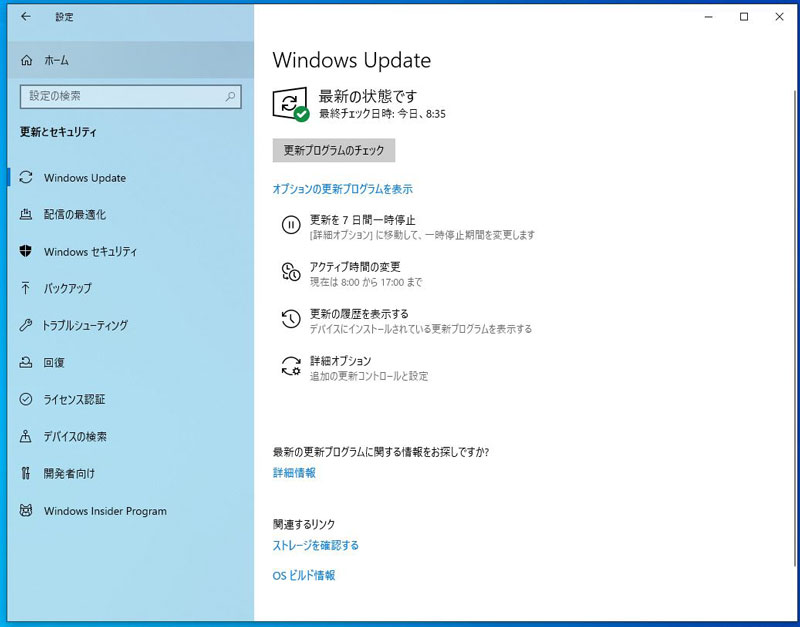Click the 詳細情報 link
The height and width of the screenshot is (627, 800).
(x=294, y=473)
